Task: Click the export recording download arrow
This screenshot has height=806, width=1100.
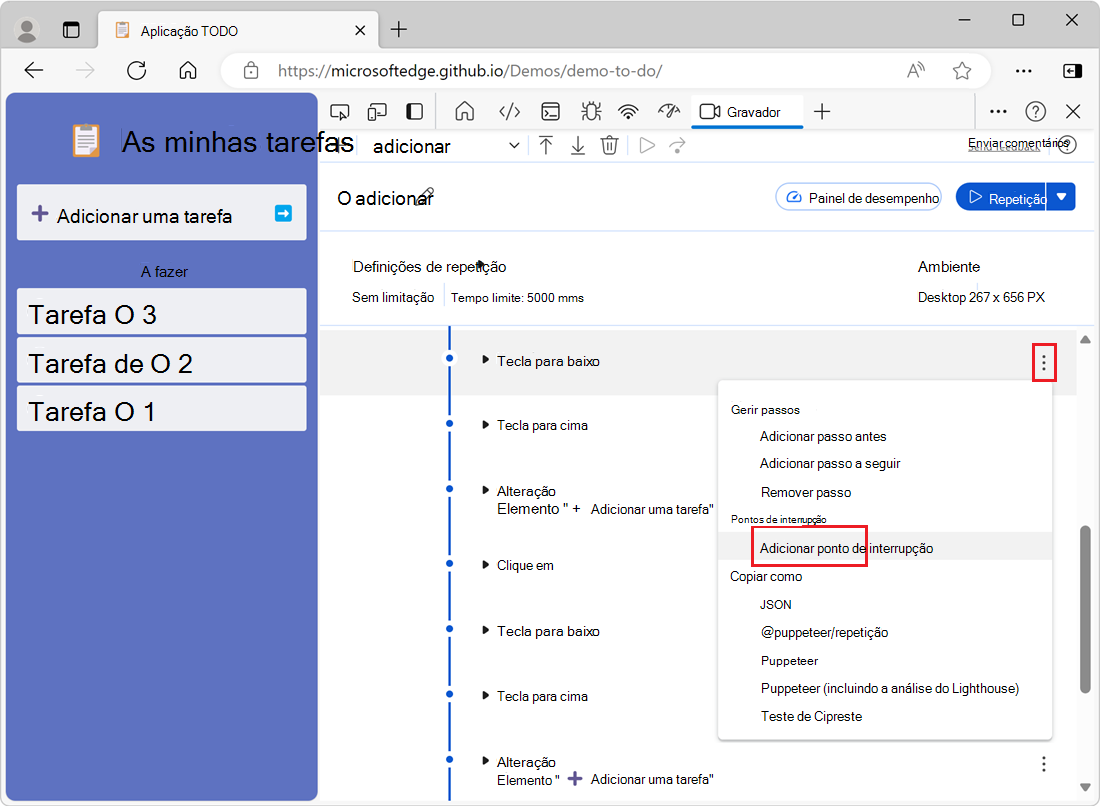Action: pyautogui.click(x=578, y=146)
